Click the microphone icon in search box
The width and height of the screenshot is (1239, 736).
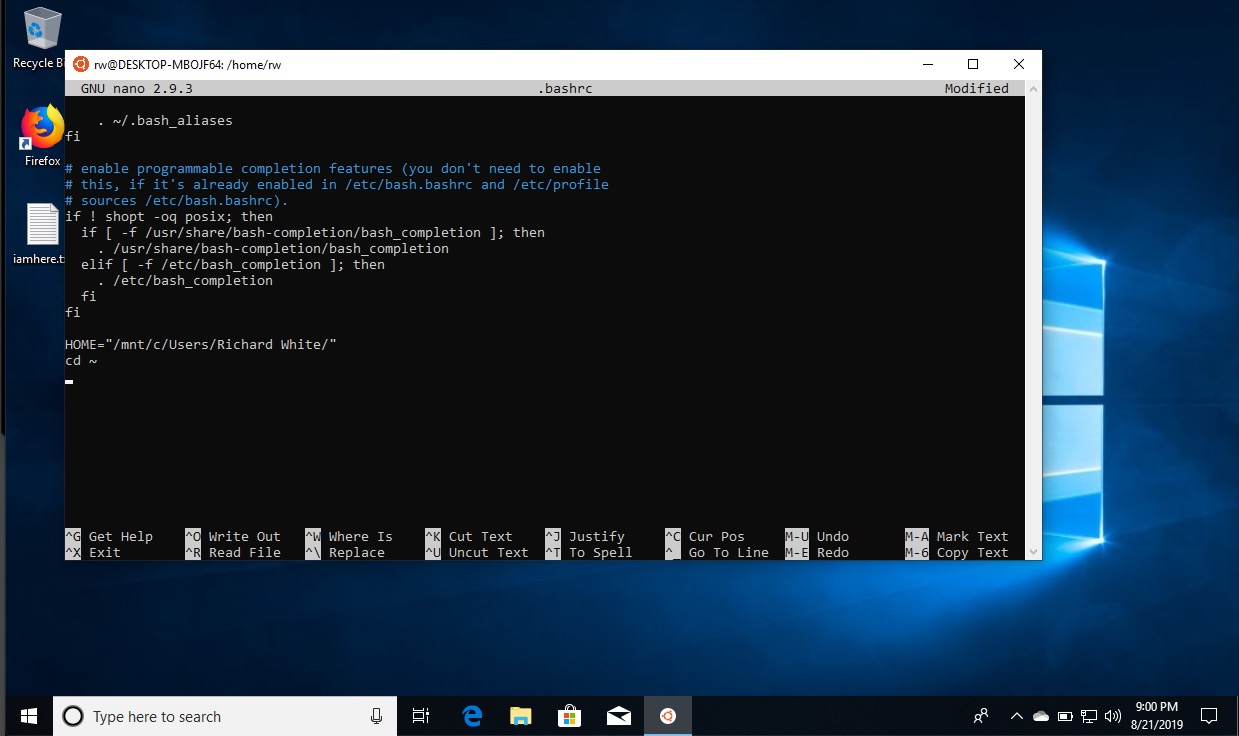[377, 716]
